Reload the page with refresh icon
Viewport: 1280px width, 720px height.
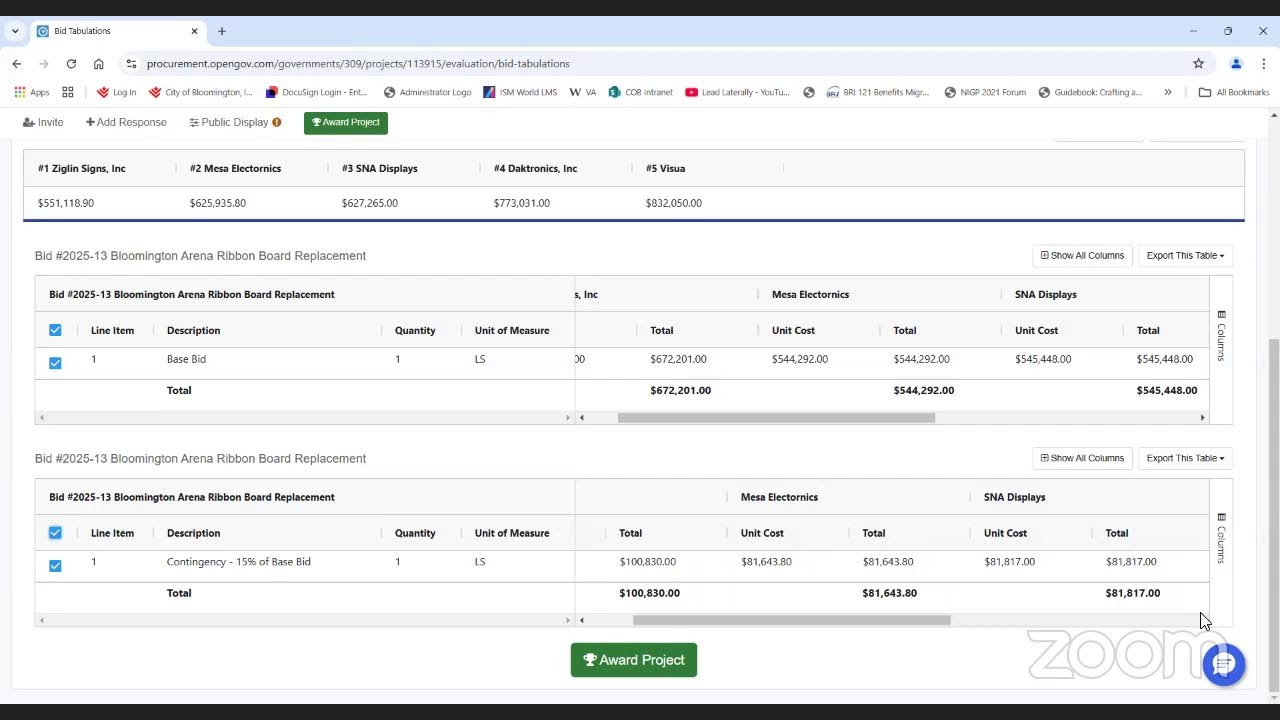[71, 63]
